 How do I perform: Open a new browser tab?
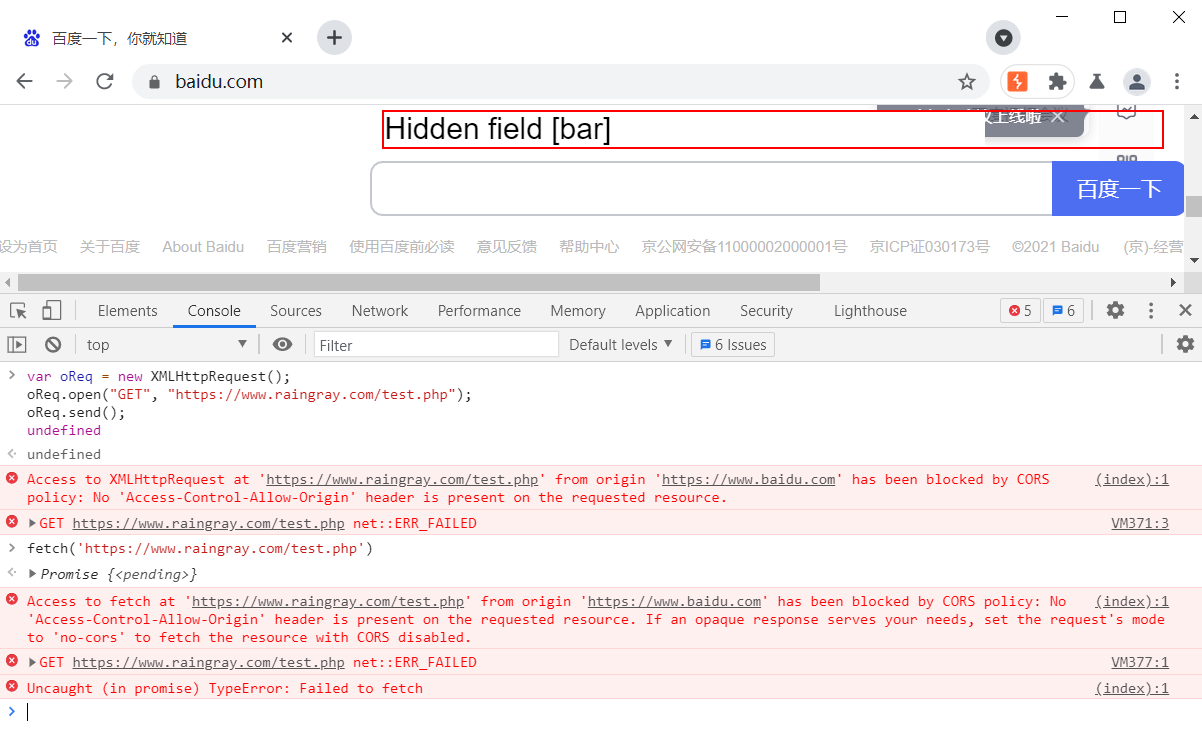pyautogui.click(x=334, y=38)
